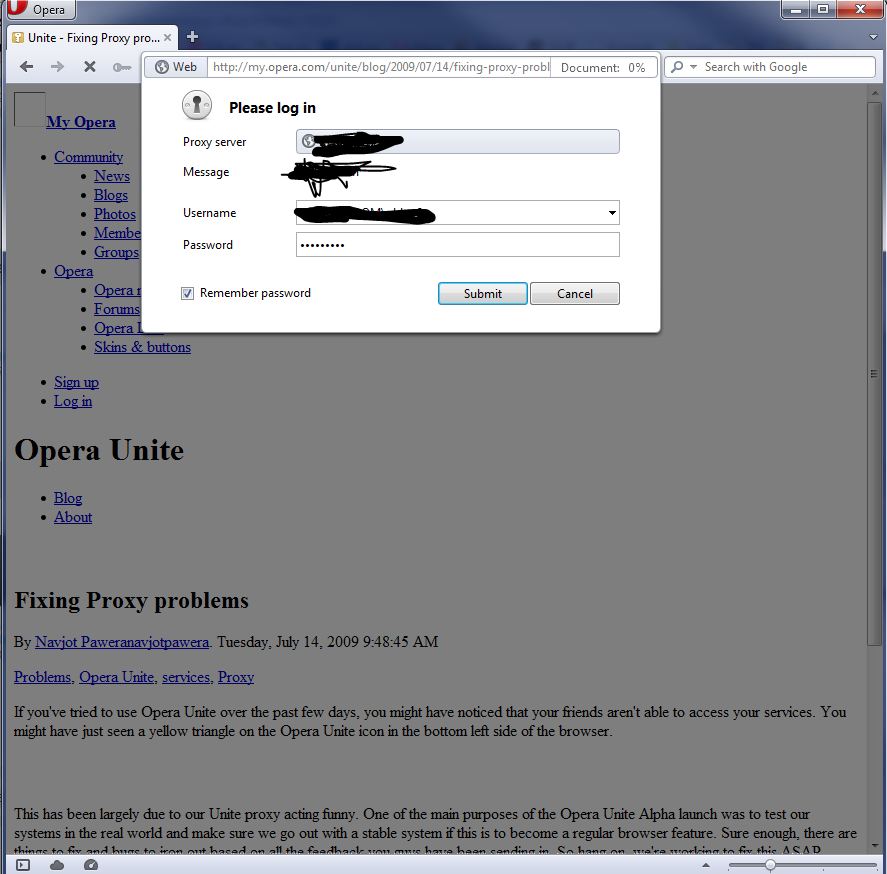Open the Username dropdown arrow
This screenshot has height=874, width=887.
[x=612, y=213]
